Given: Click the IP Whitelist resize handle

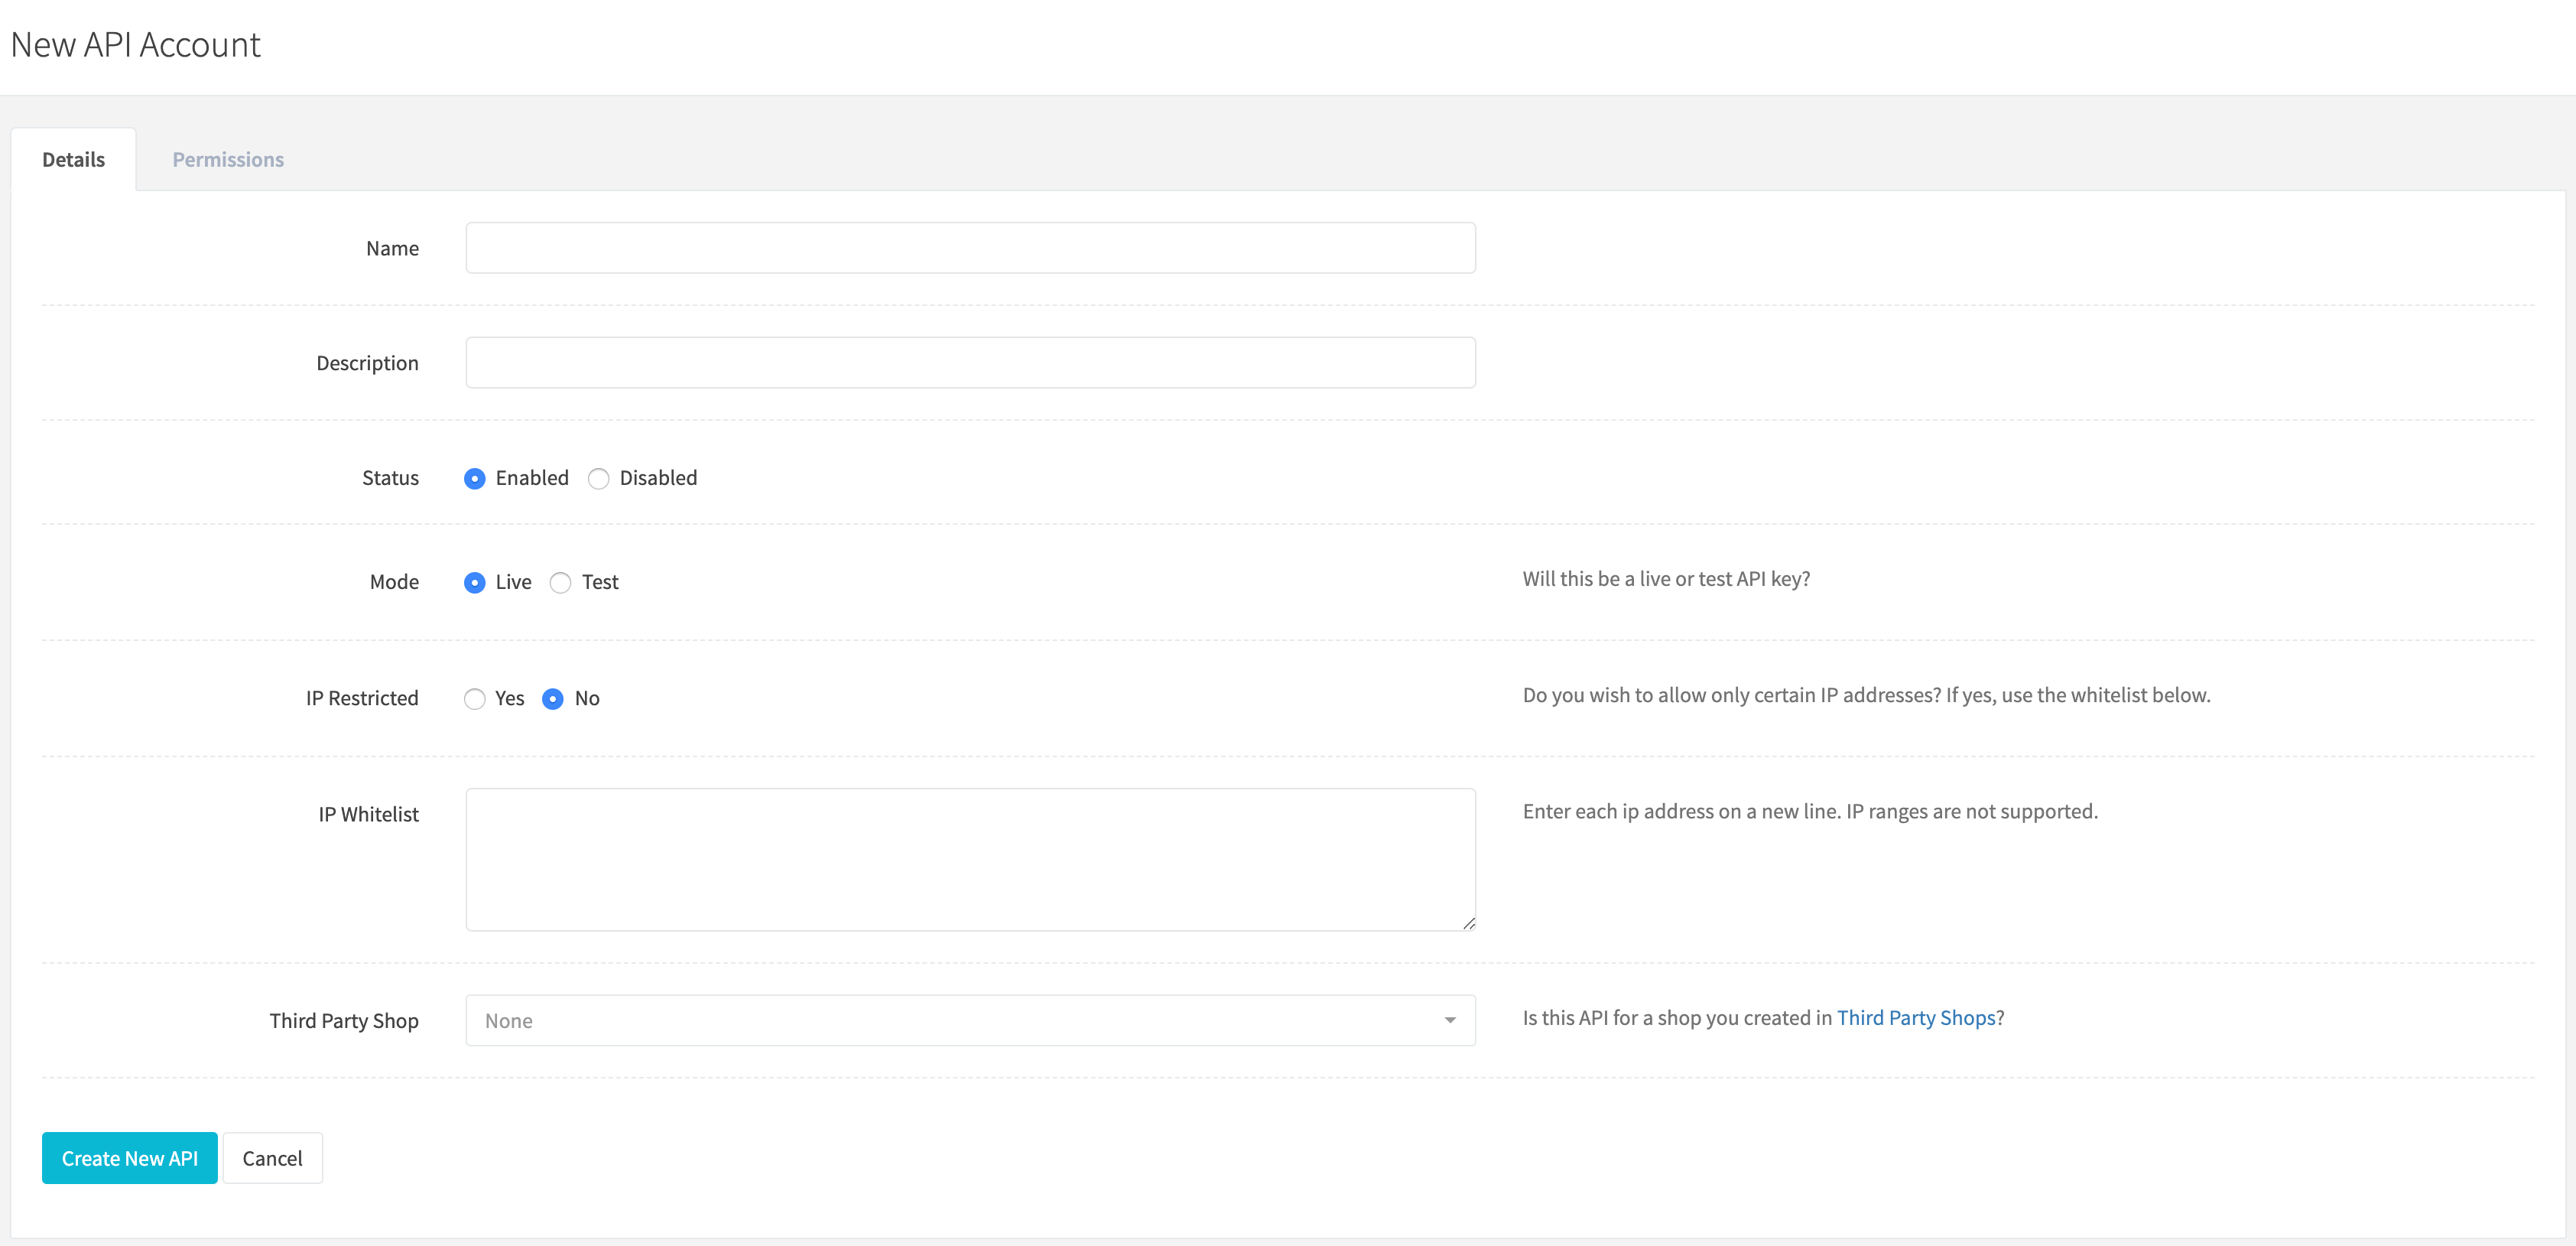Looking at the screenshot, I should click(x=1468, y=923).
